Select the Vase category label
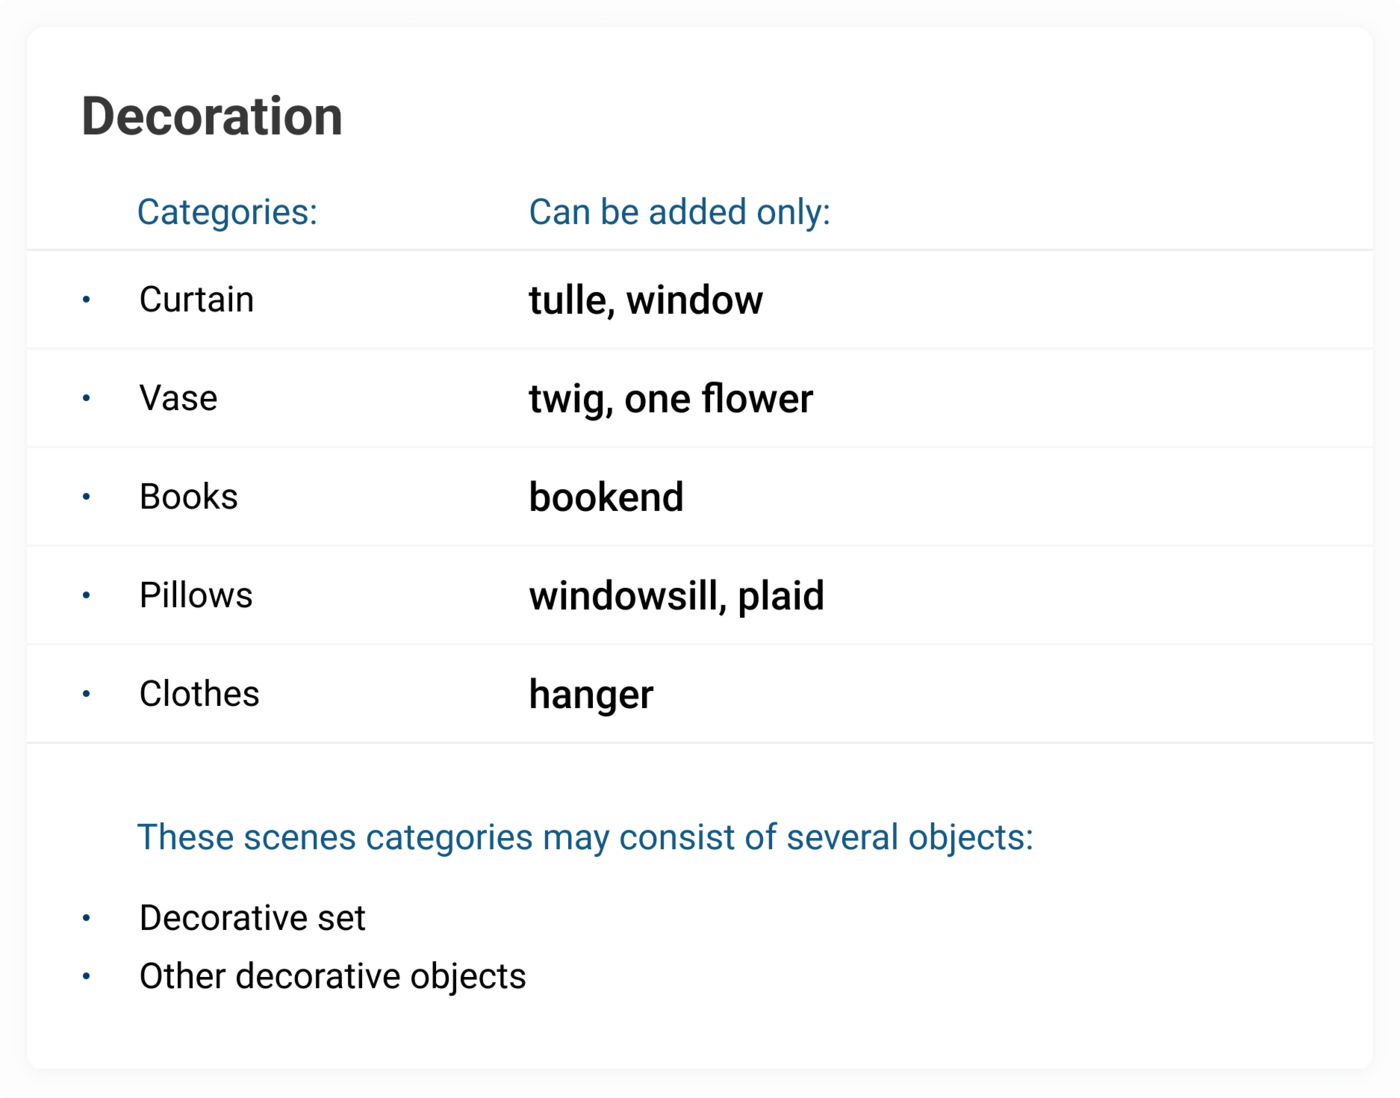Screen dimensions: 1400x1098 178,398
